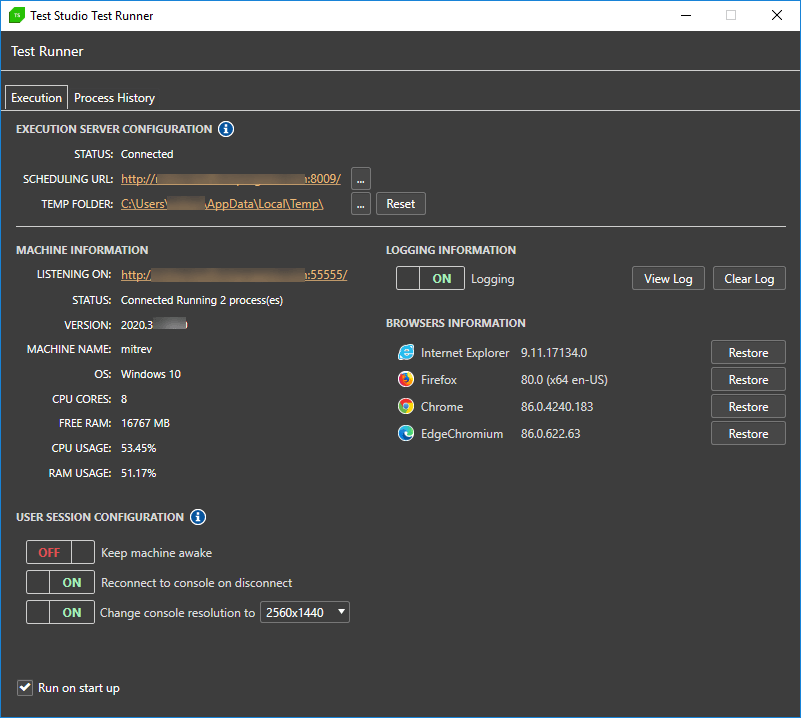Click the Internet Explorer browser icon

(406, 352)
